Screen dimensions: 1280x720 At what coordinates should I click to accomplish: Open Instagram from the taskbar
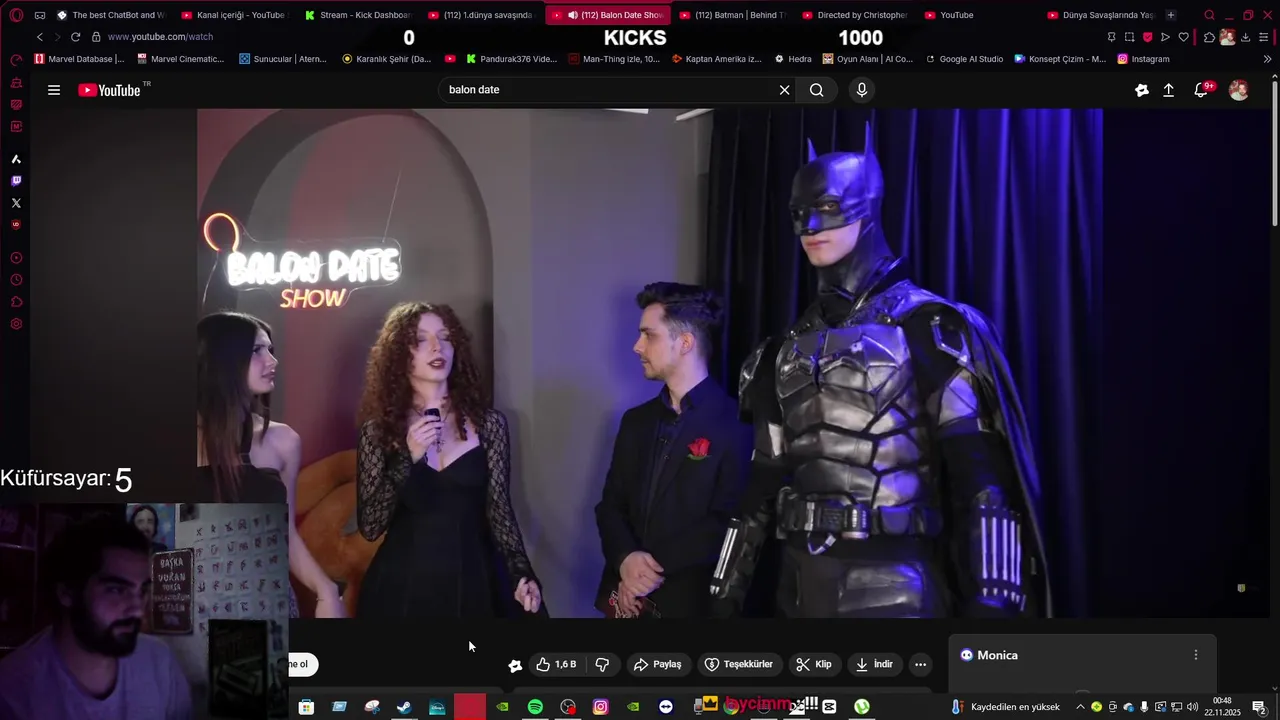click(600, 707)
